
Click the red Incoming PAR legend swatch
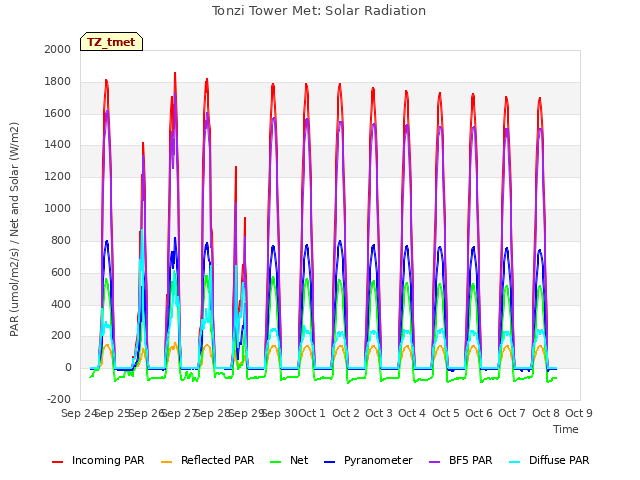coord(58,462)
